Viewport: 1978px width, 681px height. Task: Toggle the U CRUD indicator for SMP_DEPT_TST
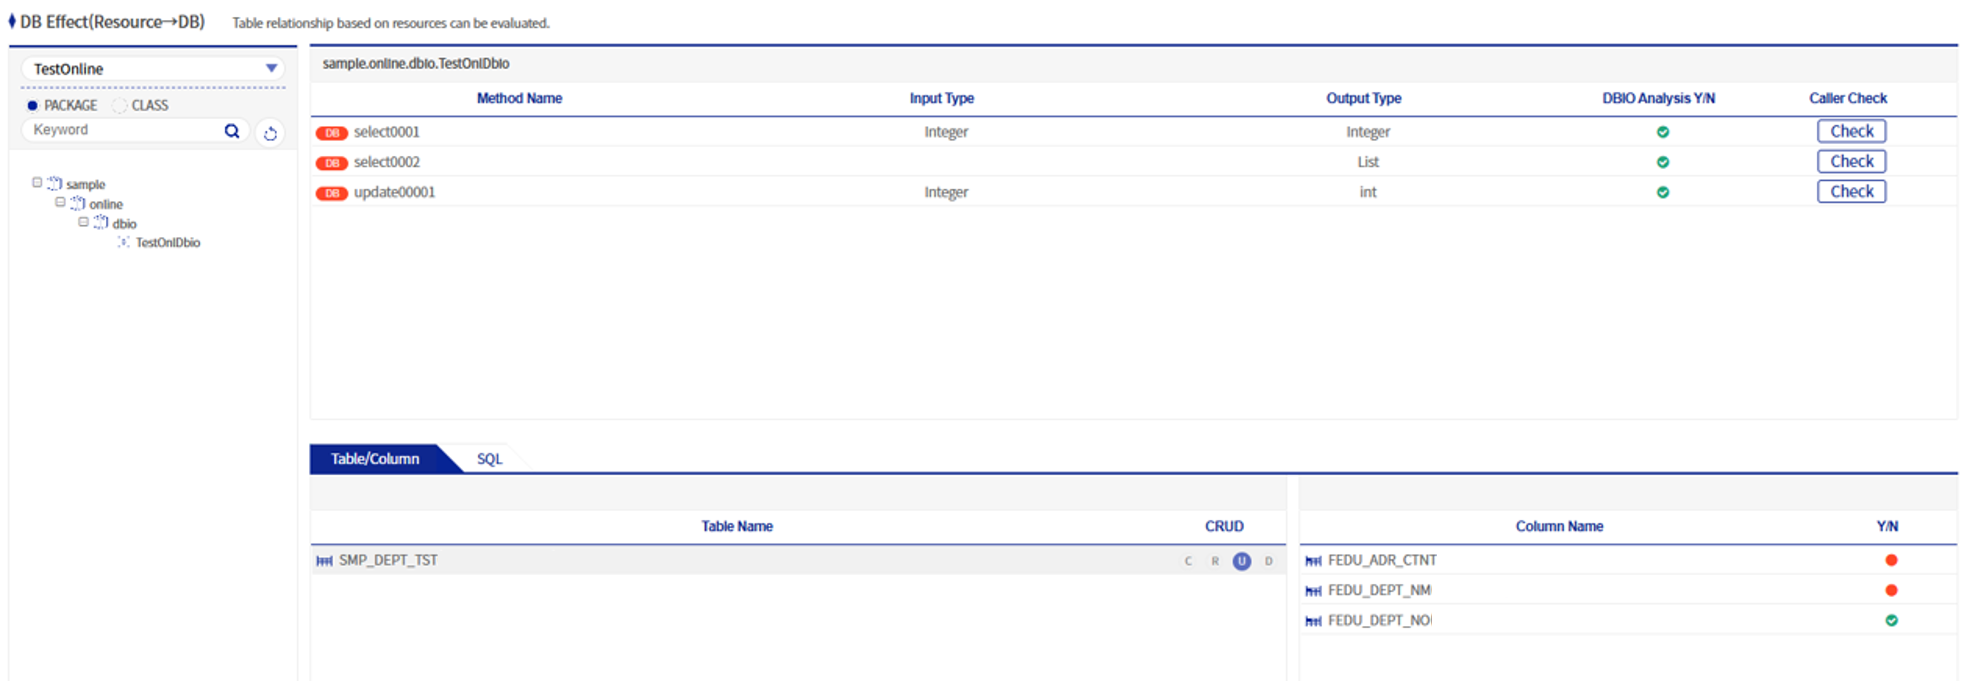1241,561
